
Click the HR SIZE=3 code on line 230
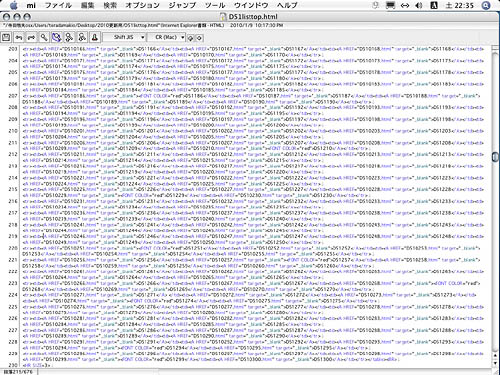tap(36, 365)
